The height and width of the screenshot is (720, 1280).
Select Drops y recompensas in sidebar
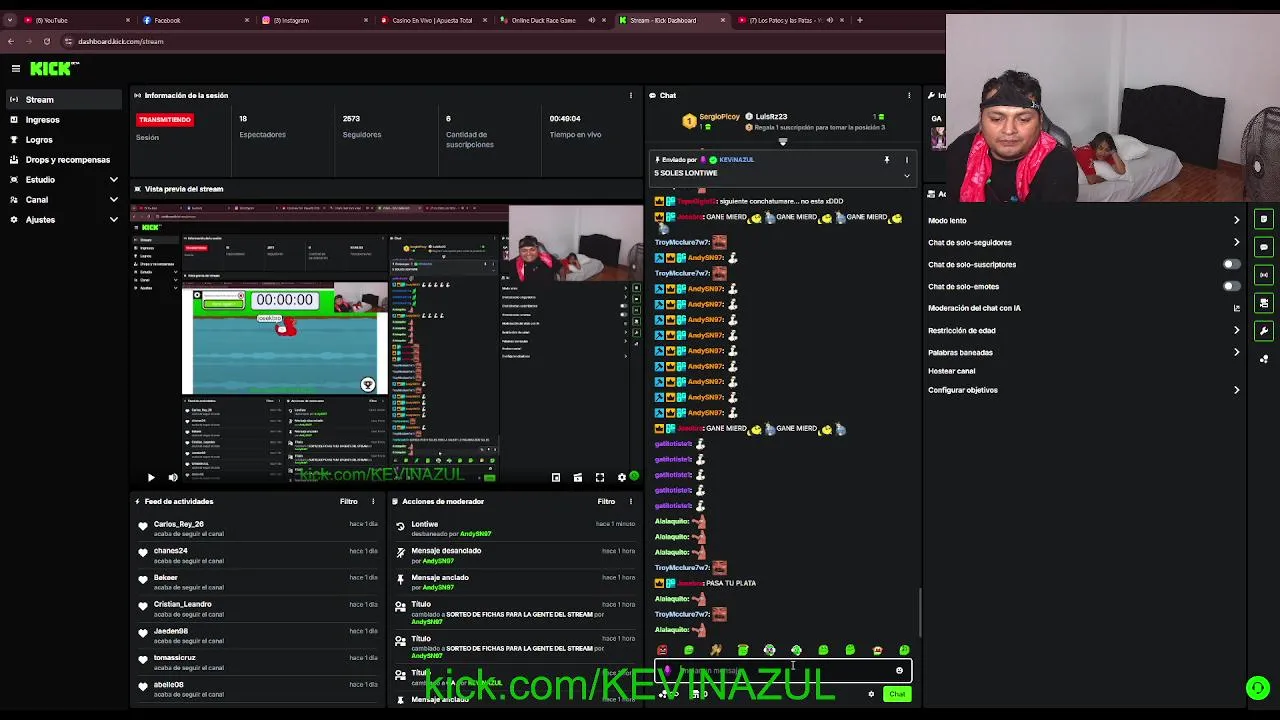pyautogui.click(x=65, y=160)
